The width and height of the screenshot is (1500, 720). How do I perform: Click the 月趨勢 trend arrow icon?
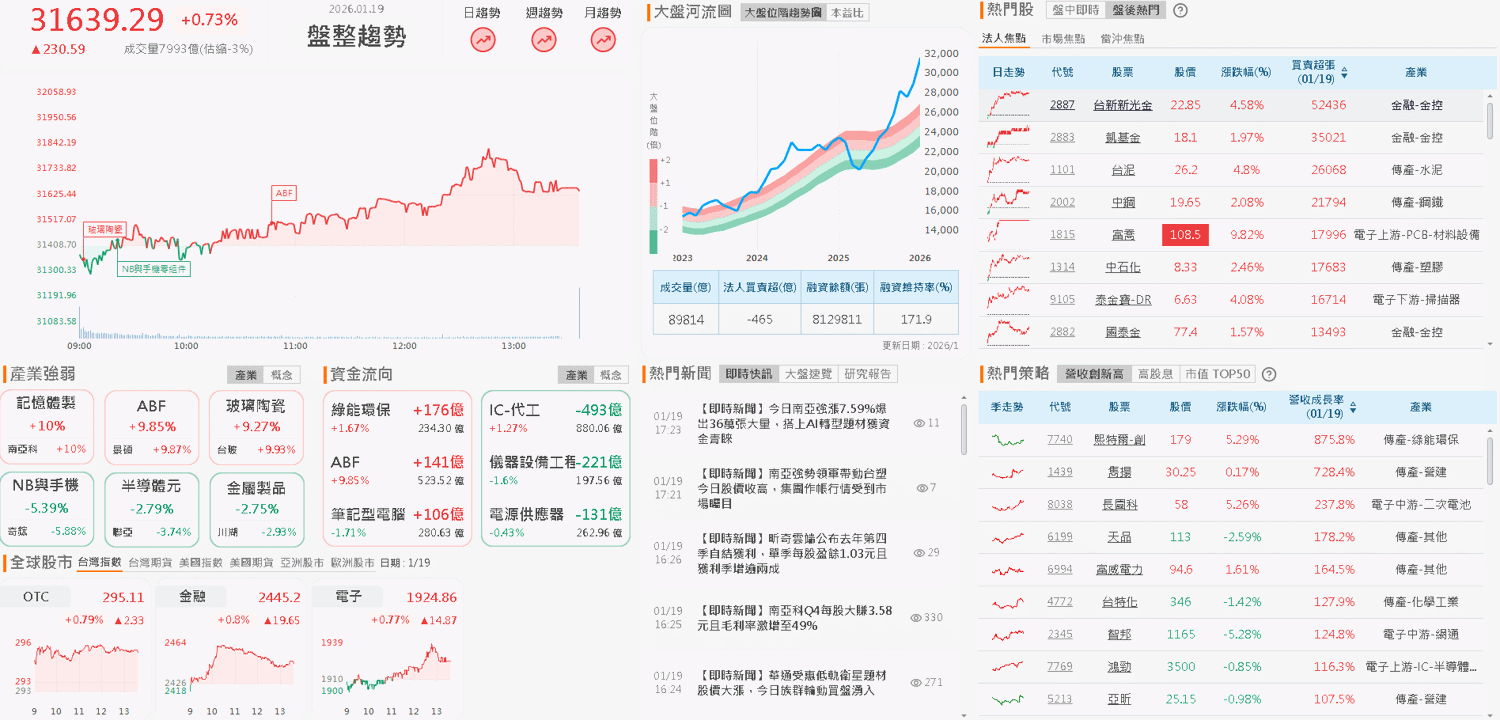(x=603, y=40)
